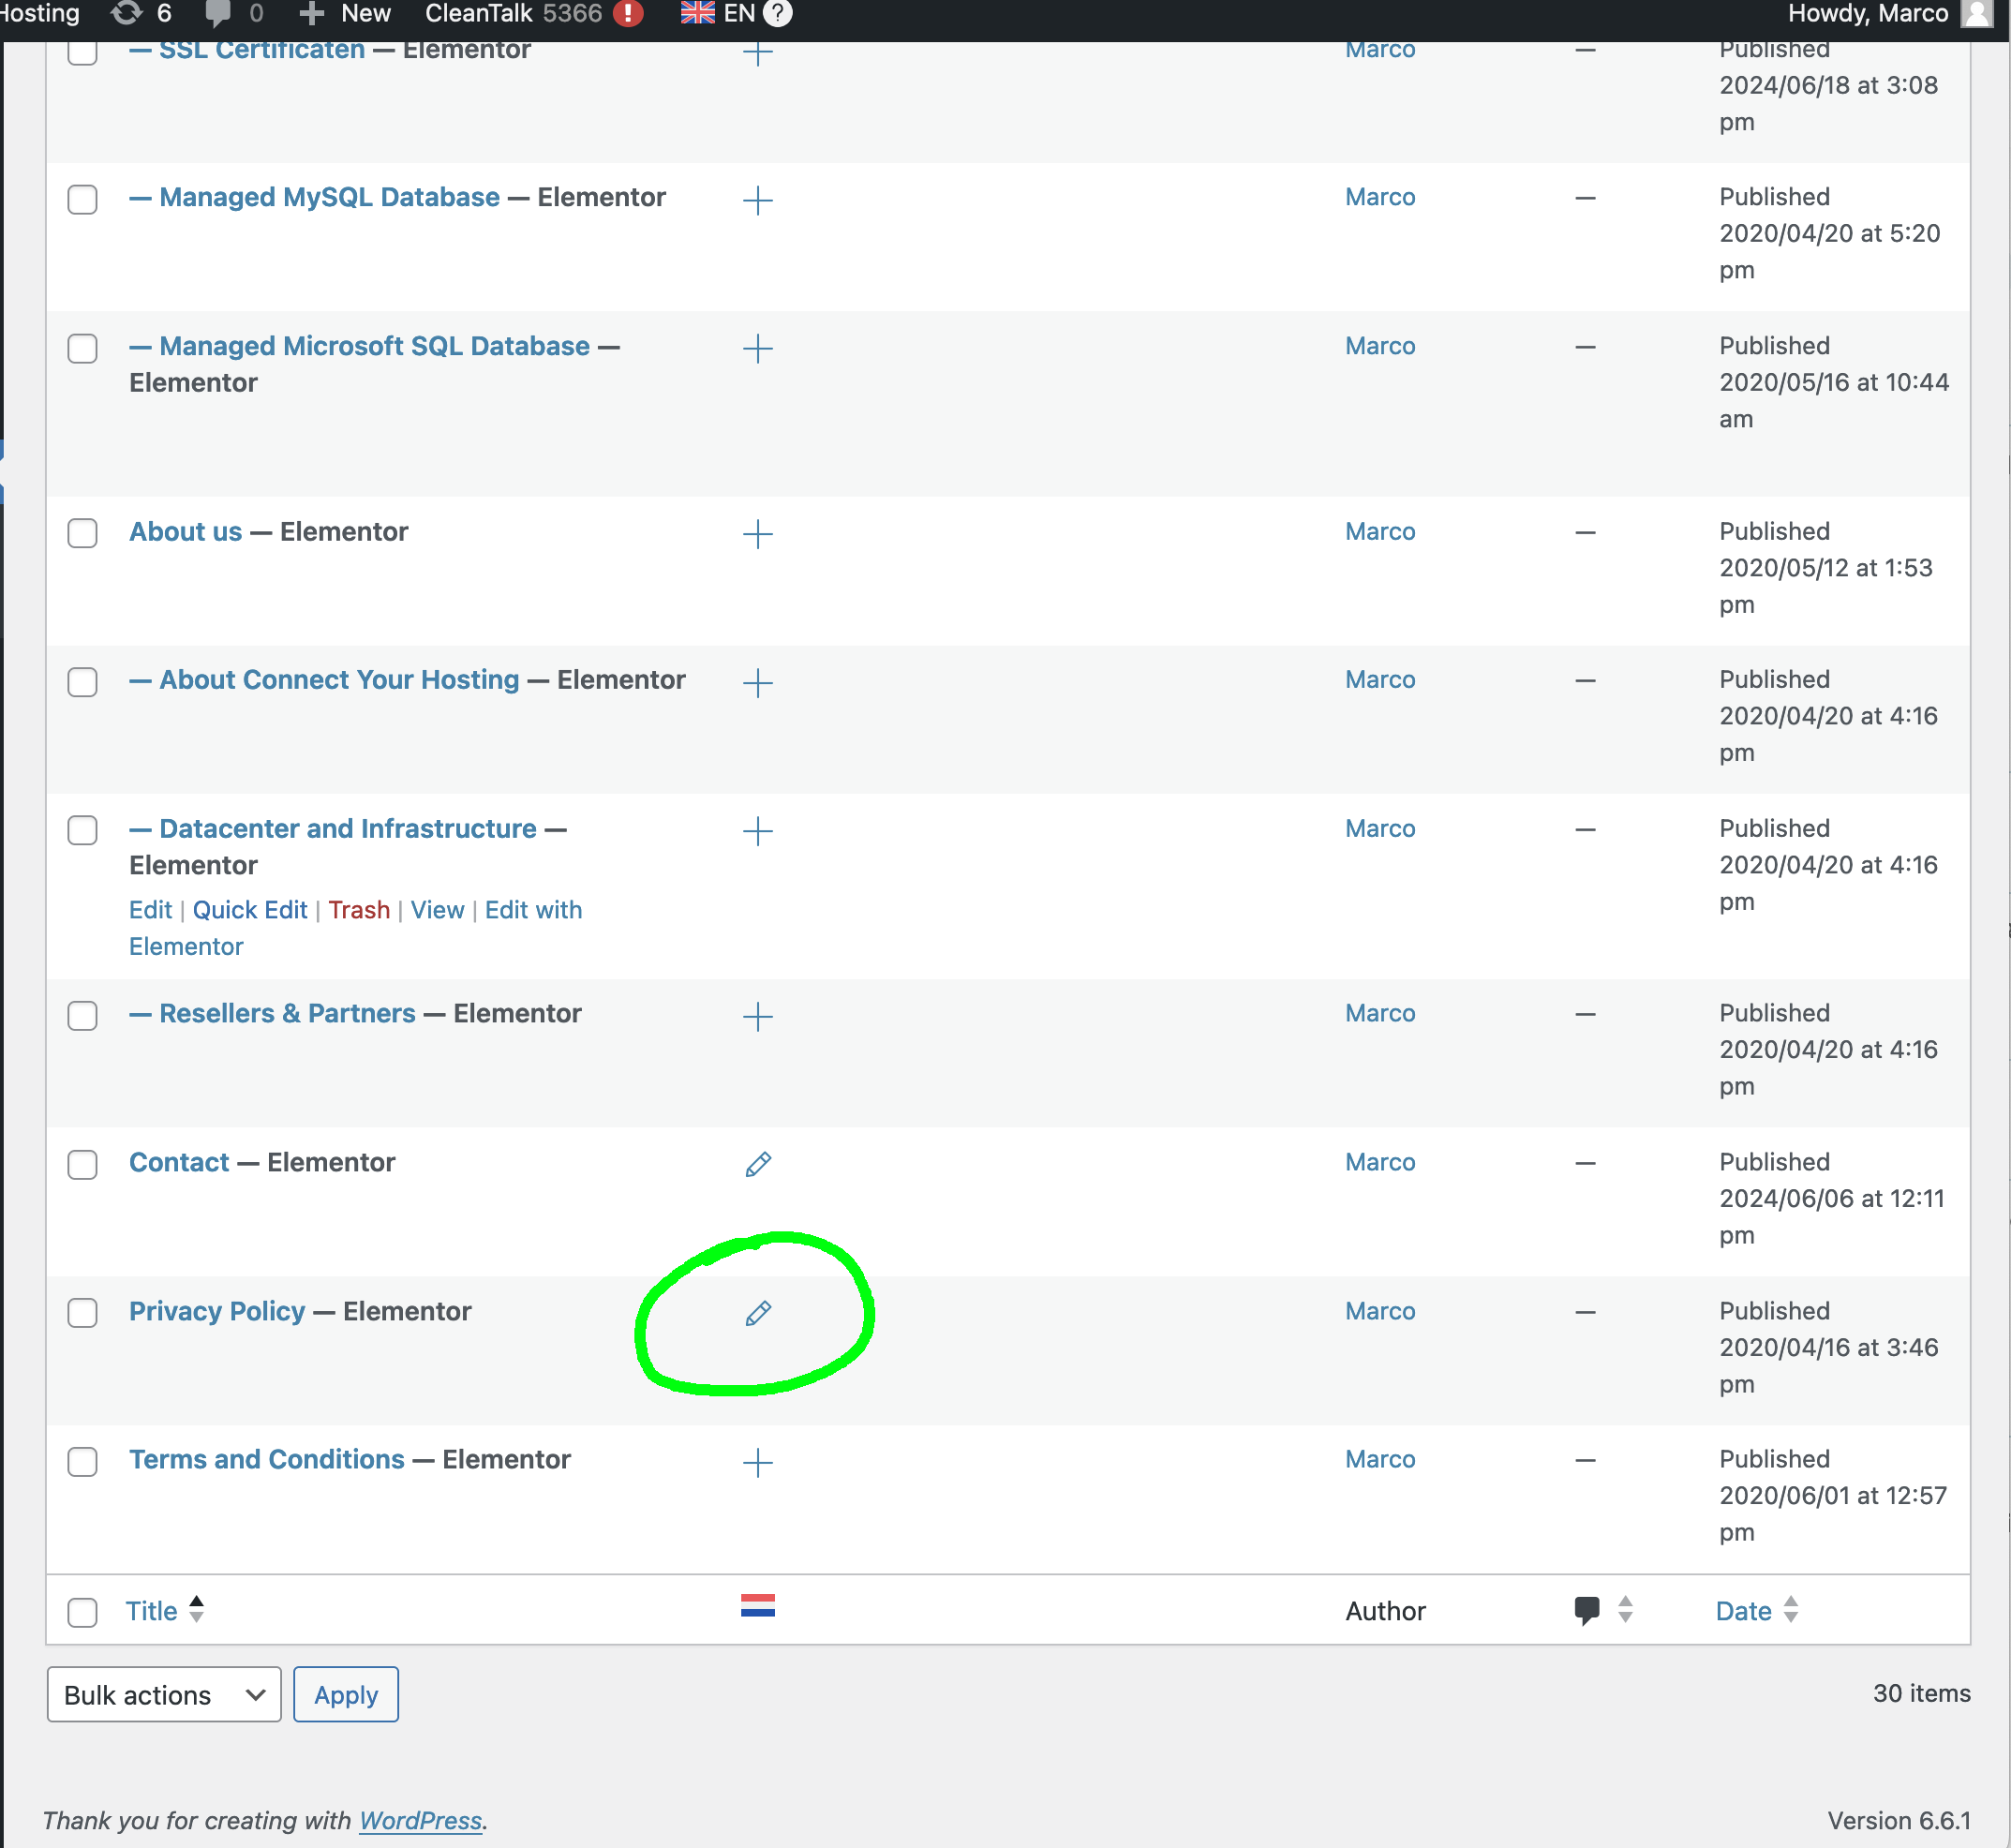The height and width of the screenshot is (1848, 2011).
Task: Click red CleanTalk alert icon
Action: (627, 14)
